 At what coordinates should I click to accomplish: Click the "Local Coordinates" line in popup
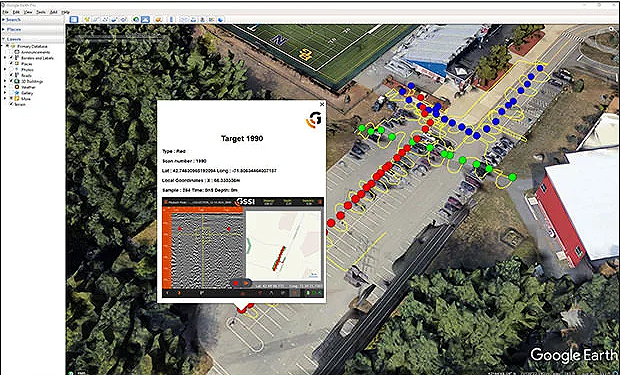pyautogui.click(x=201, y=180)
